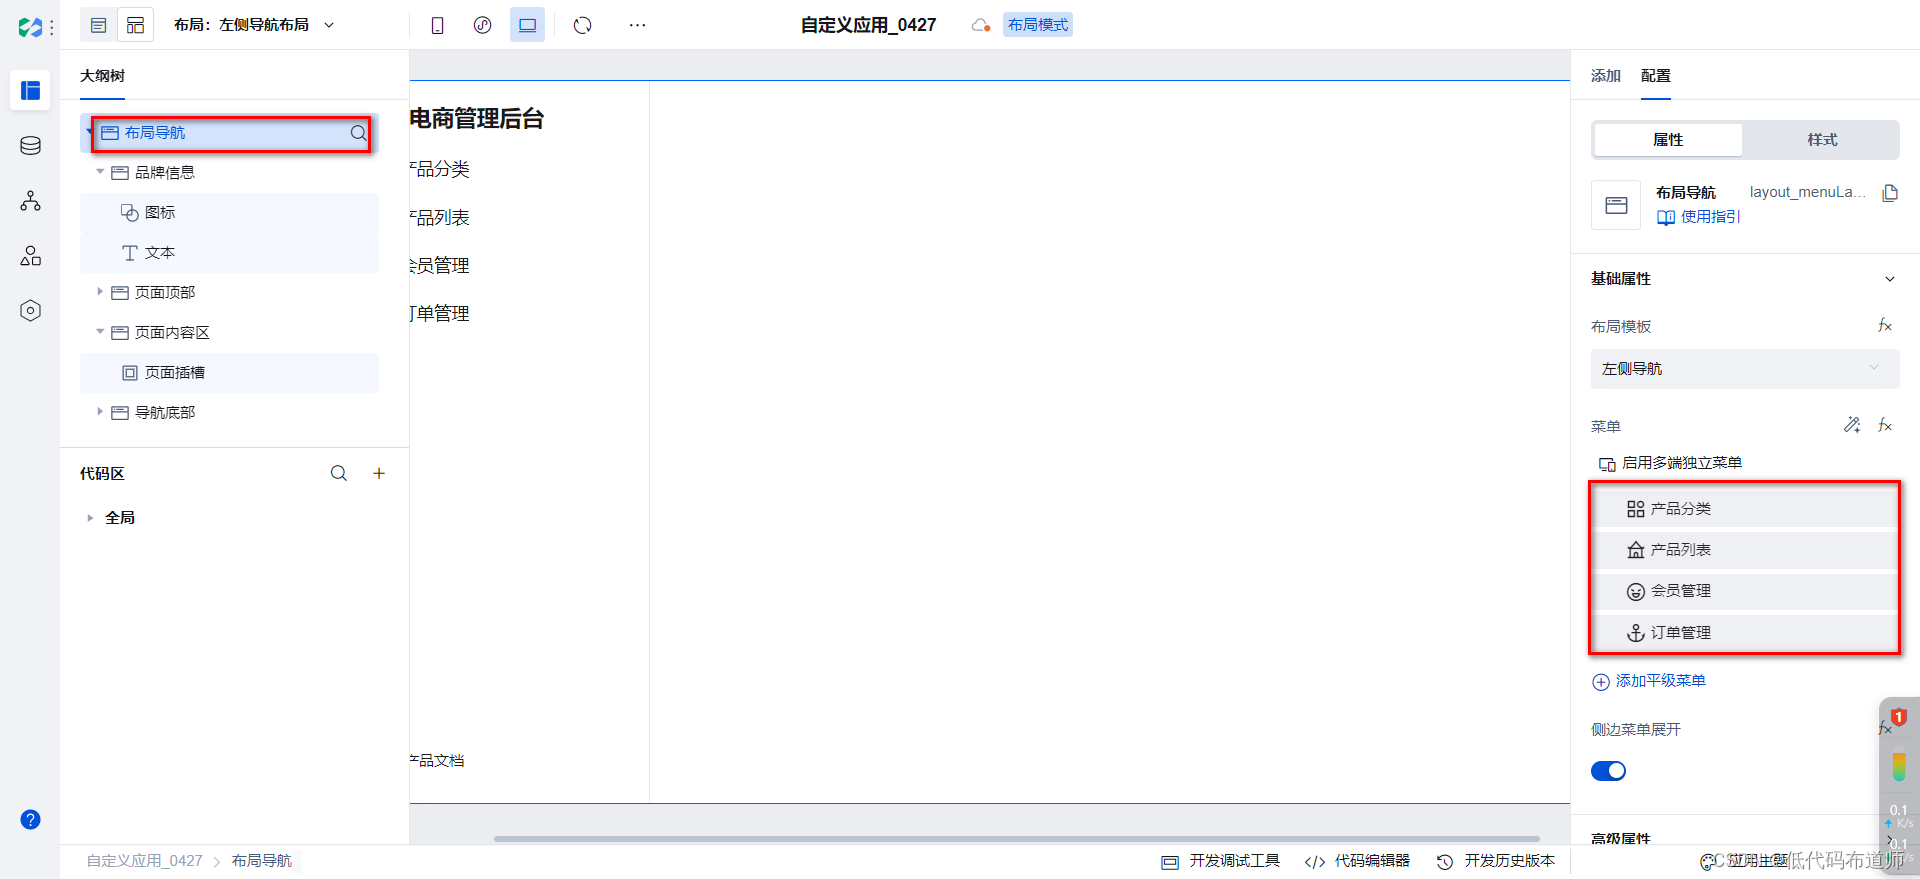1920x879 pixels.
Task: Switch to page list view icon
Action: 98,25
